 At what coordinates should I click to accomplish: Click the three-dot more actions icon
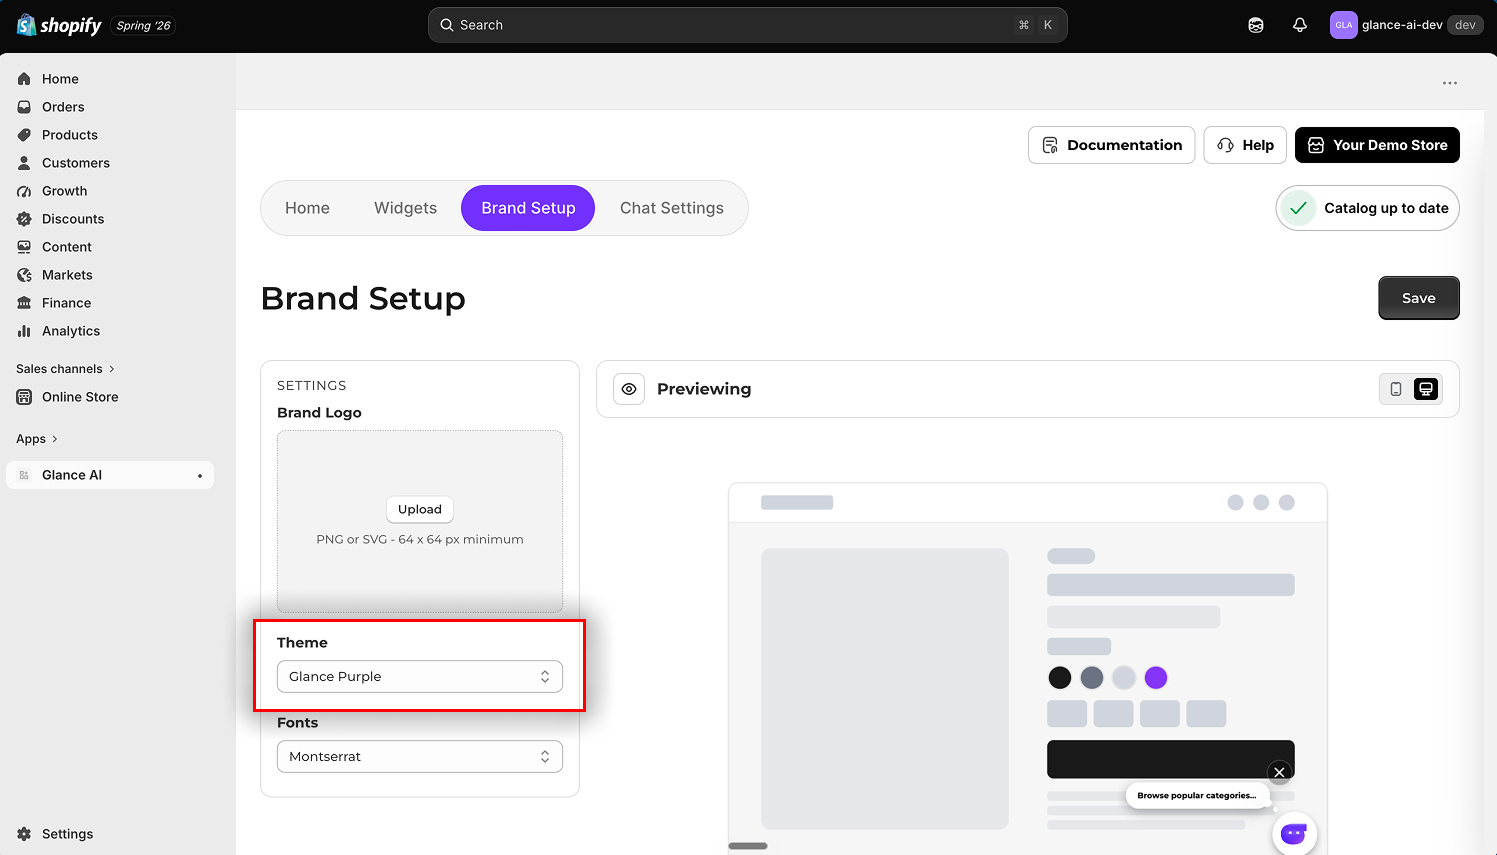[x=1450, y=83]
